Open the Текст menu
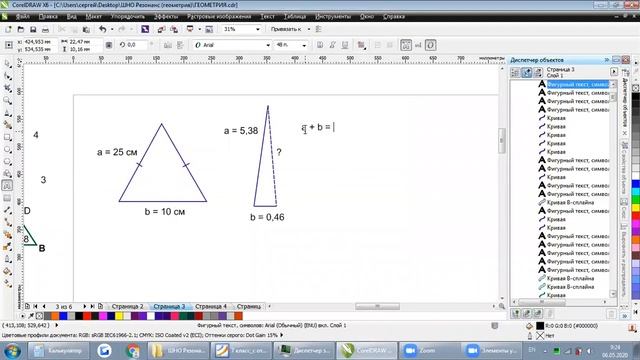This screenshot has height=360, width=640. [268, 17]
